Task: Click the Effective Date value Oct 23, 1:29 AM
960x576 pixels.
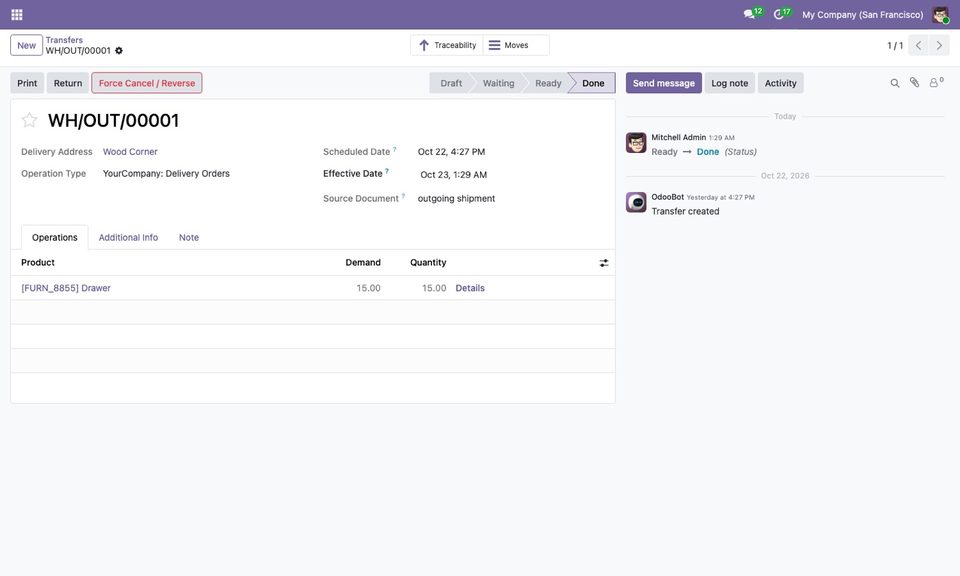Action: pyautogui.click(x=454, y=175)
